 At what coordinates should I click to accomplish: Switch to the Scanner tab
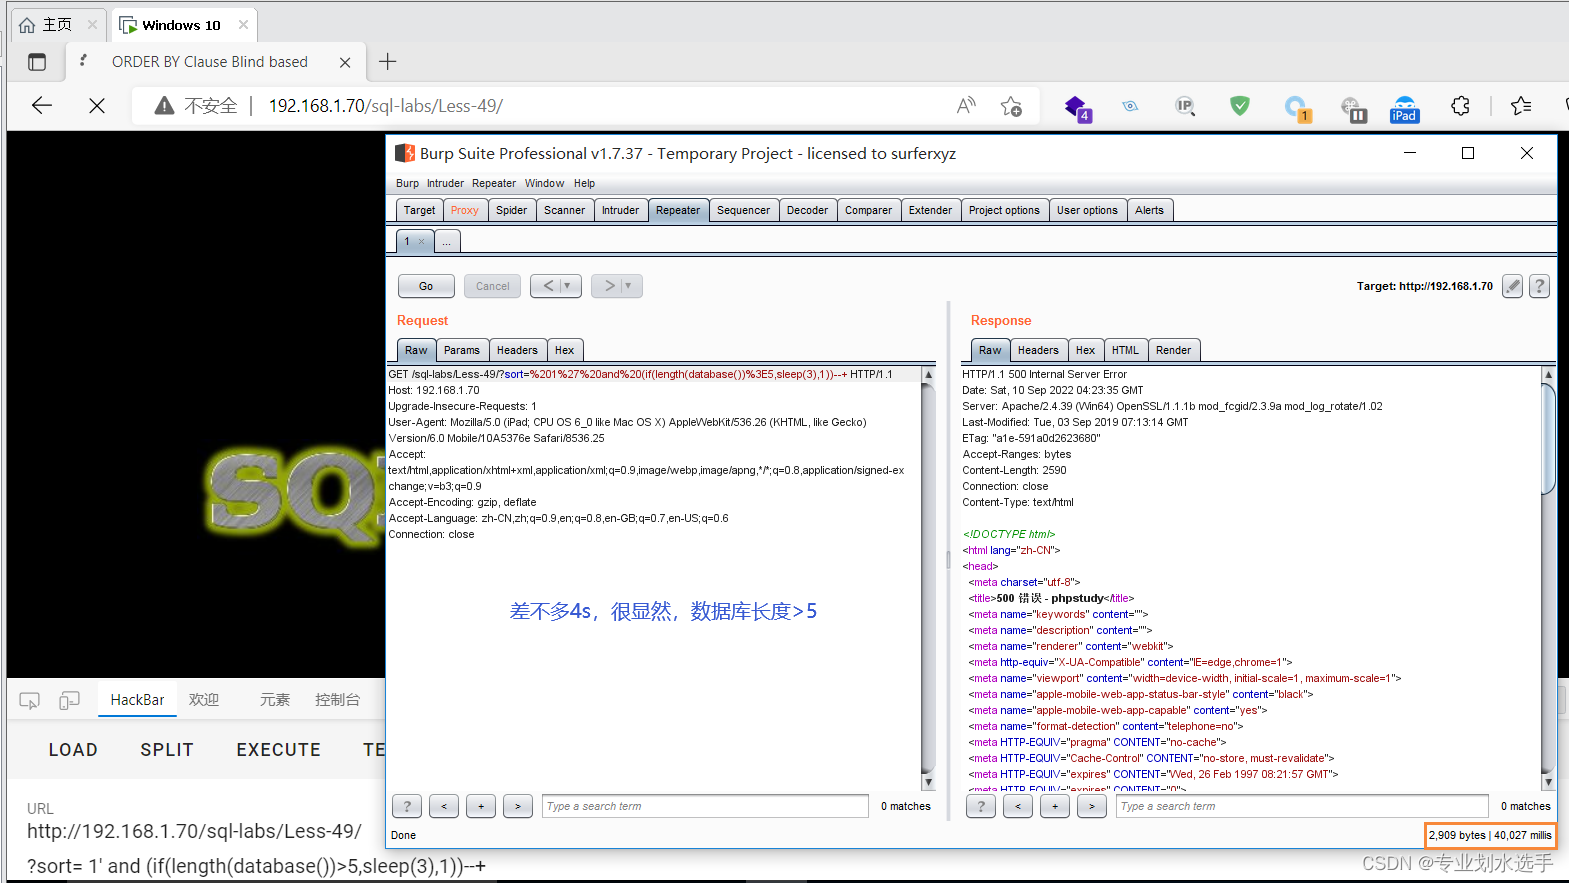point(564,210)
